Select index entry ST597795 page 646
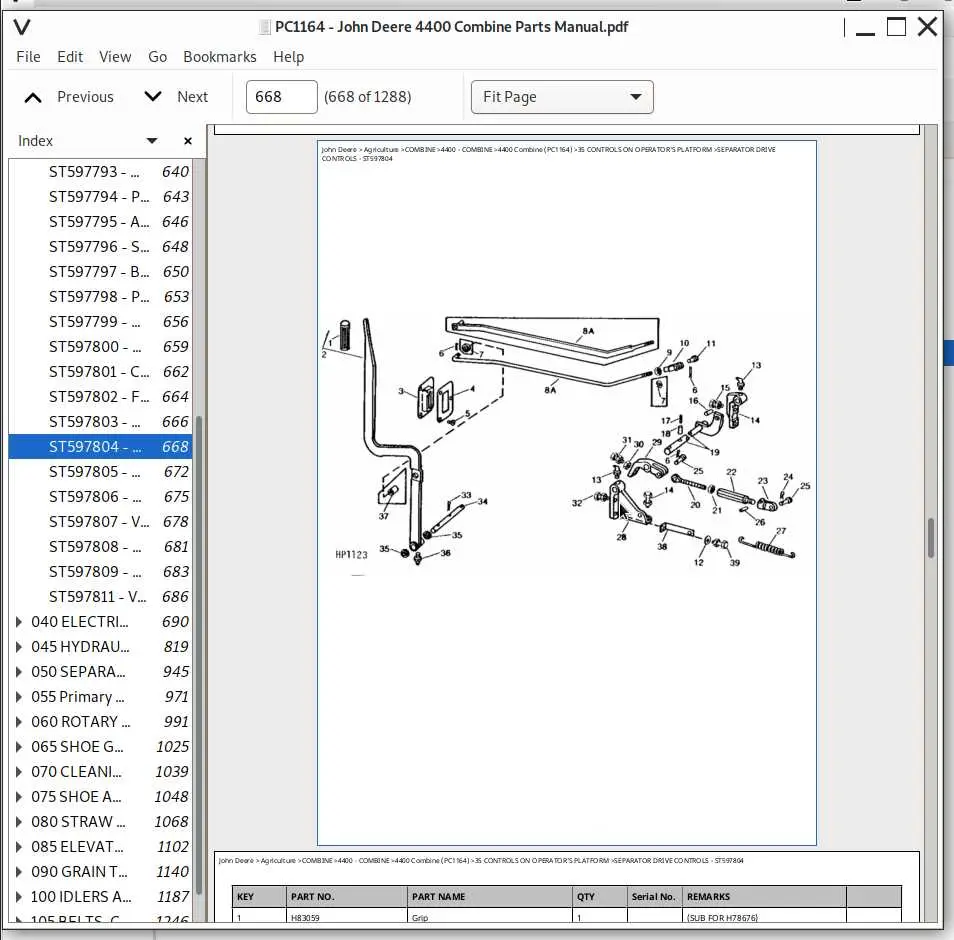The image size is (954, 940). 100,221
